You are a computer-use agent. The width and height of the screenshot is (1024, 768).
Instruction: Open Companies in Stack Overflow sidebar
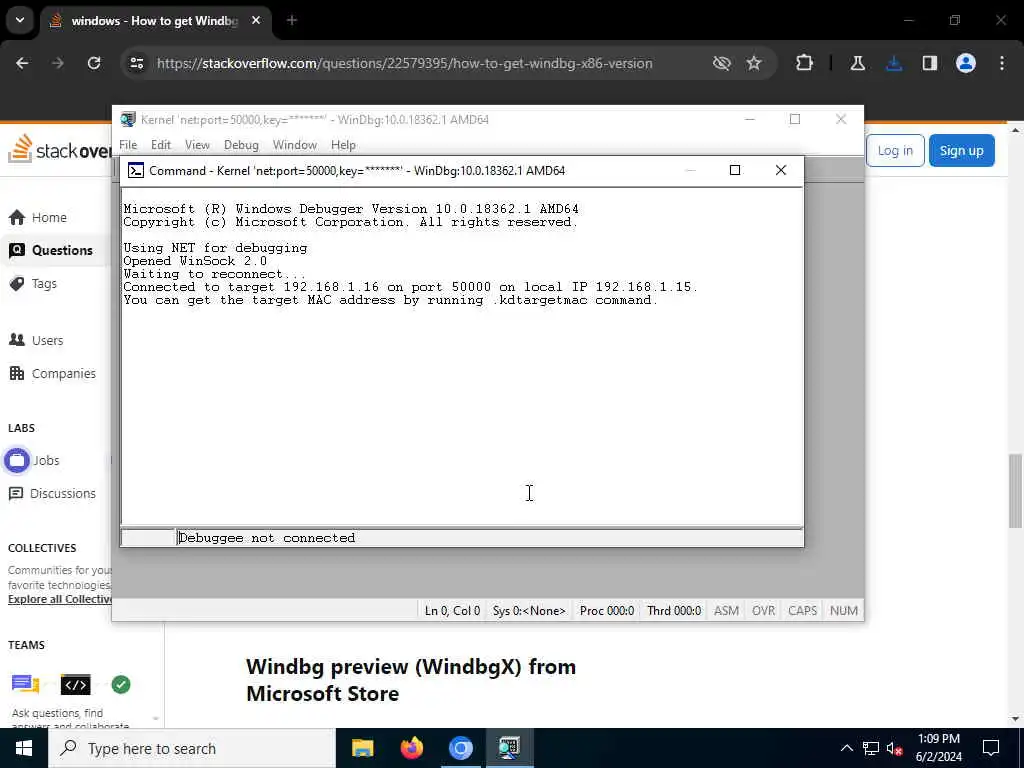coord(64,374)
